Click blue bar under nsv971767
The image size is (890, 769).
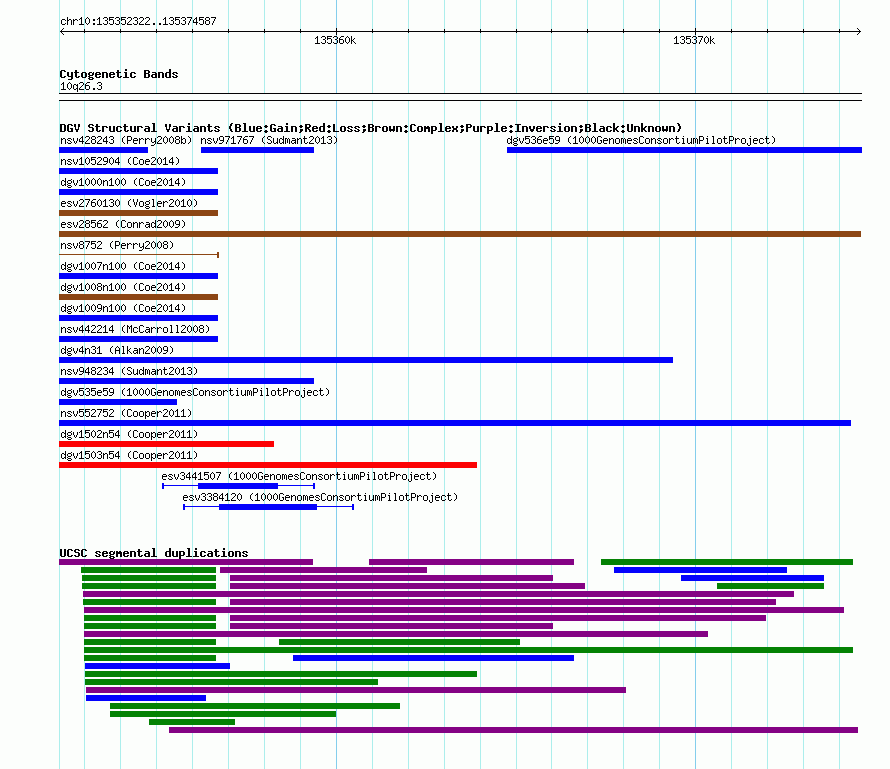coord(257,150)
